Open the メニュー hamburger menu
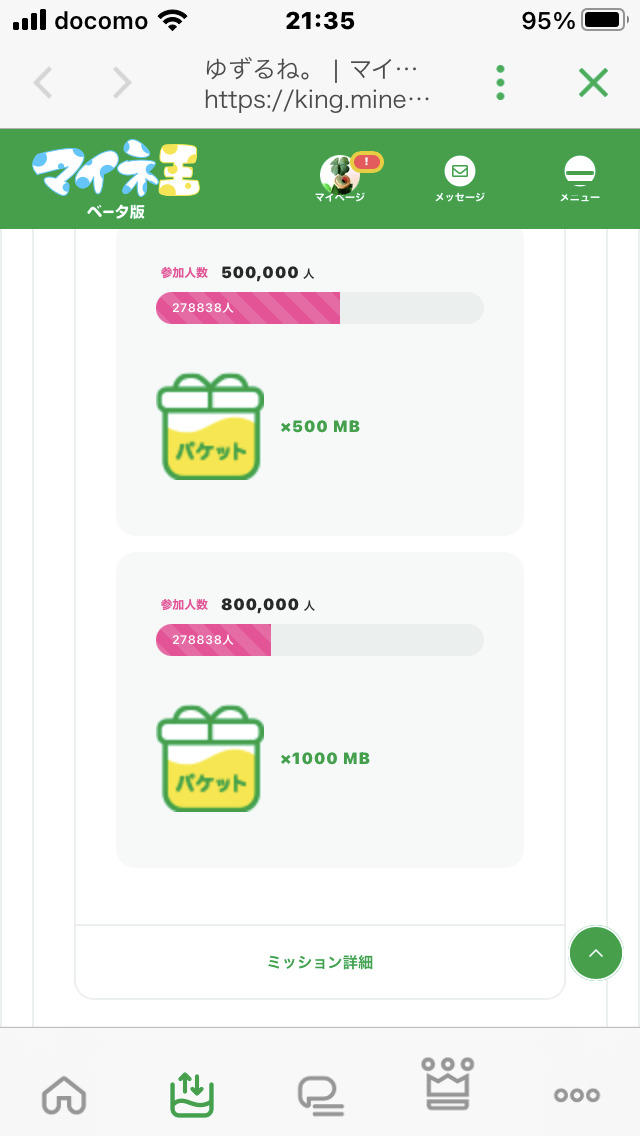Viewport: 640px width, 1136px height. [x=579, y=172]
